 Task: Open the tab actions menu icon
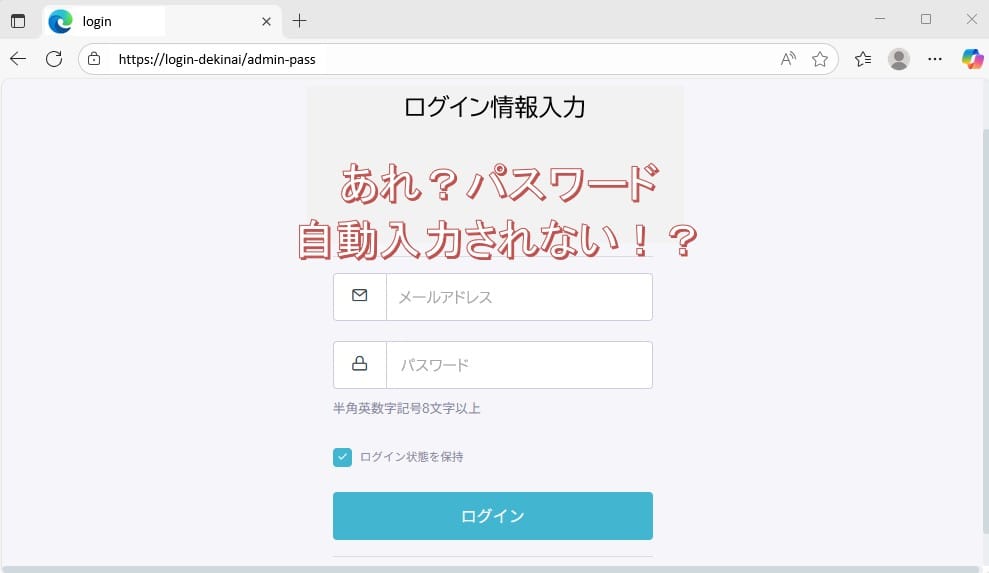pos(18,21)
